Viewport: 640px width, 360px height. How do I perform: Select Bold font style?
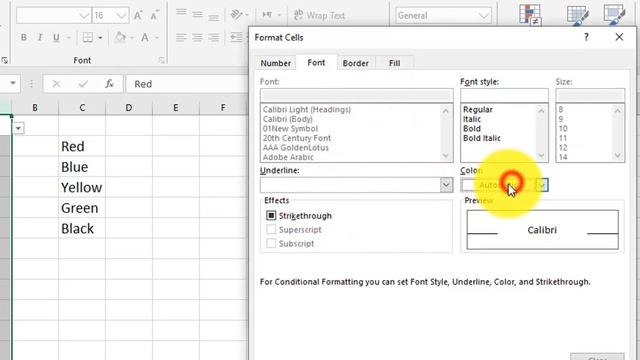pyautogui.click(x=472, y=128)
